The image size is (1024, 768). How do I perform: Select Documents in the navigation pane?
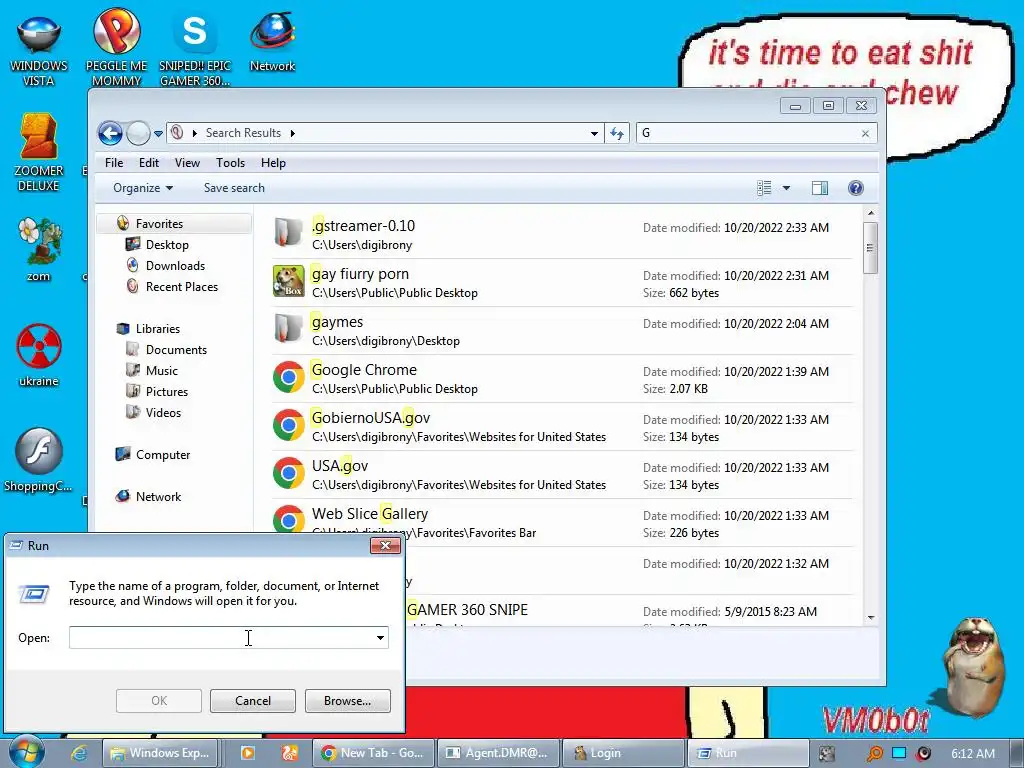pos(176,350)
